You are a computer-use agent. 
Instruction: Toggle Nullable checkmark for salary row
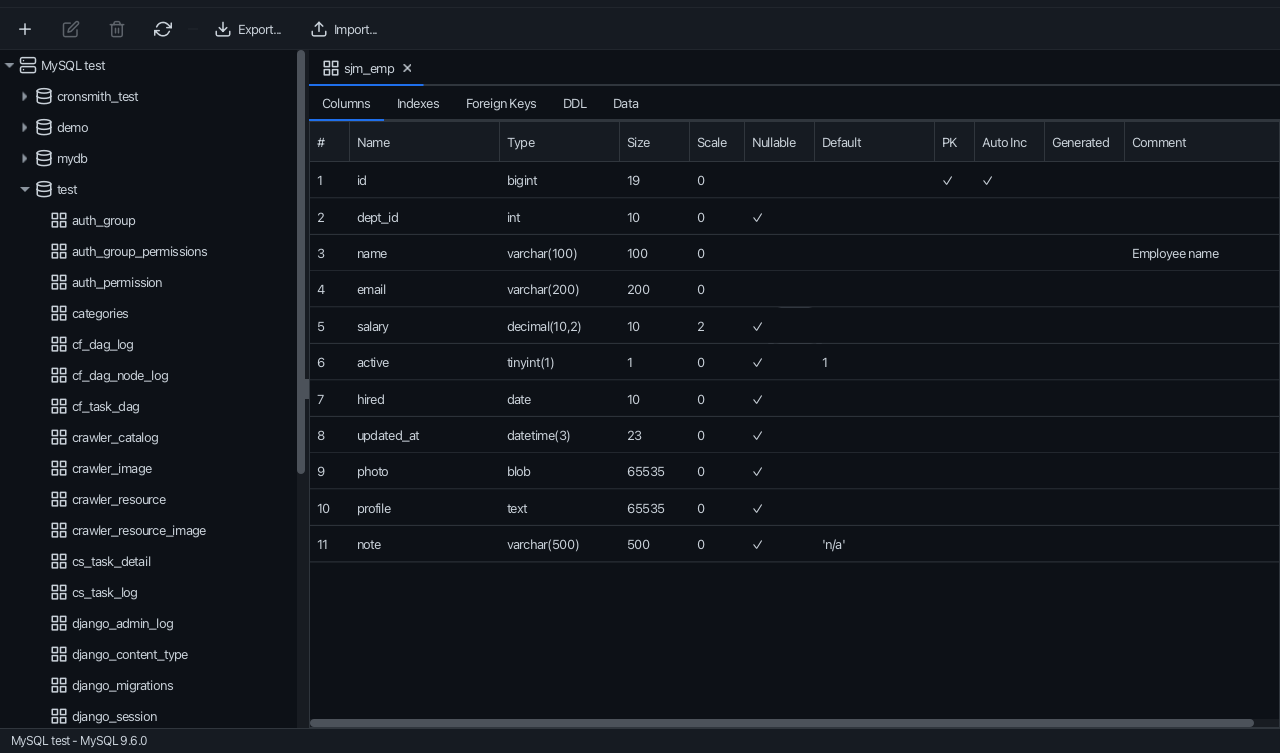[758, 327]
